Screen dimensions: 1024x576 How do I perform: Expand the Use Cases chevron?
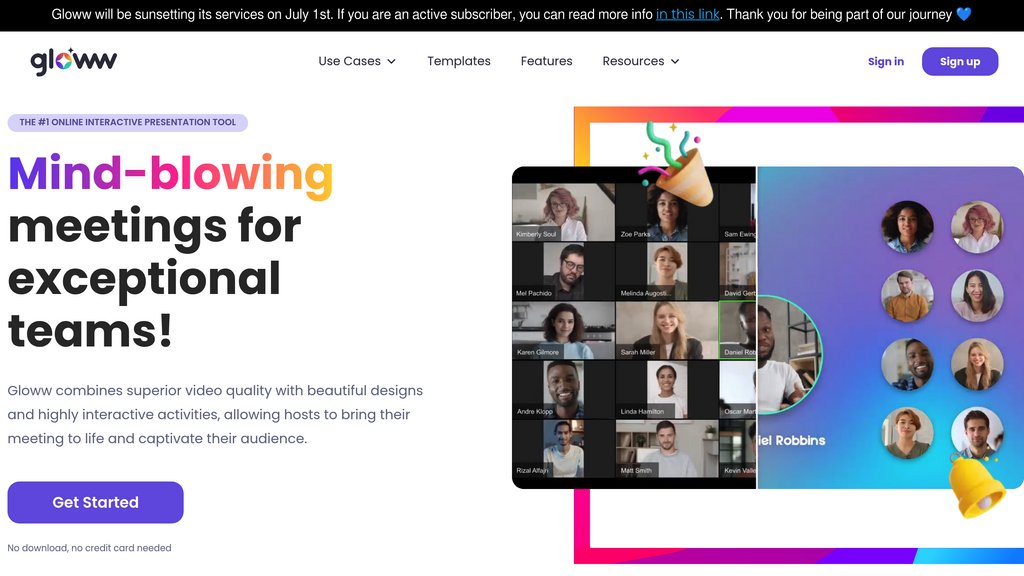(x=391, y=61)
